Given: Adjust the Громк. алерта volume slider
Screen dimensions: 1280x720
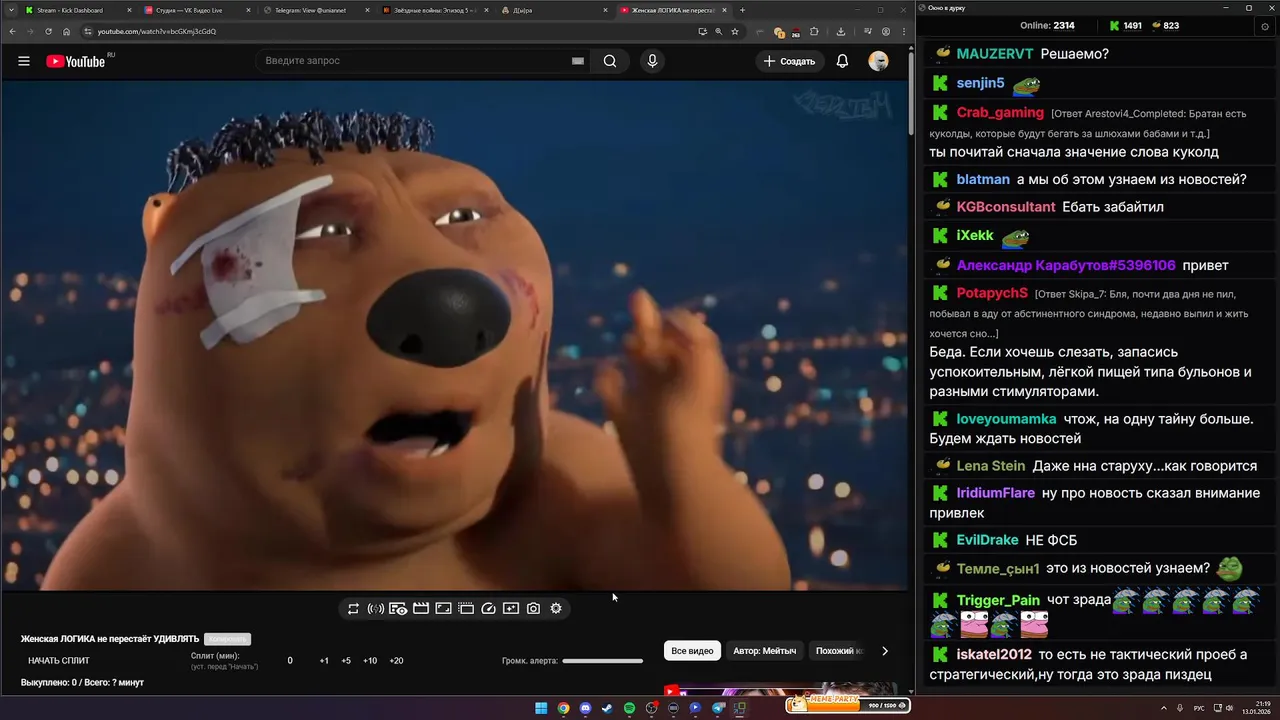Looking at the screenshot, I should tap(602, 661).
